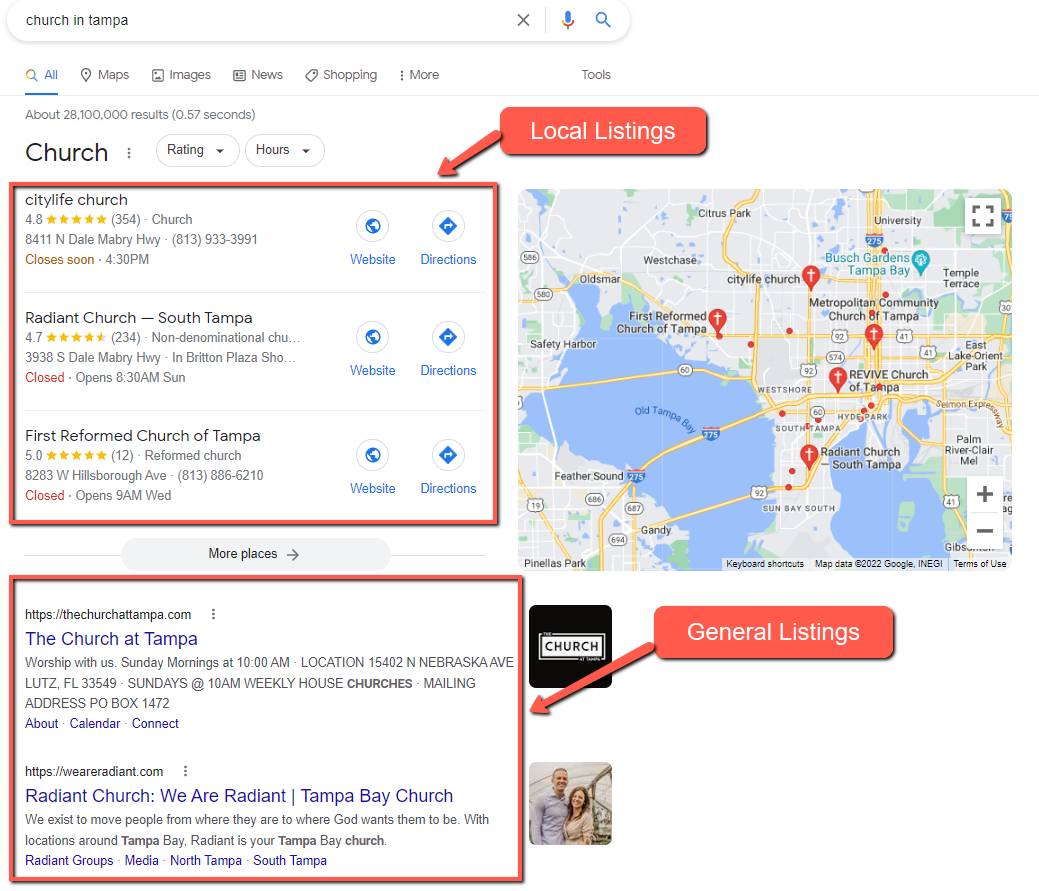Viewport: 1039px width, 891px height.
Task: Start voice search with the microphone icon
Action: (567, 21)
